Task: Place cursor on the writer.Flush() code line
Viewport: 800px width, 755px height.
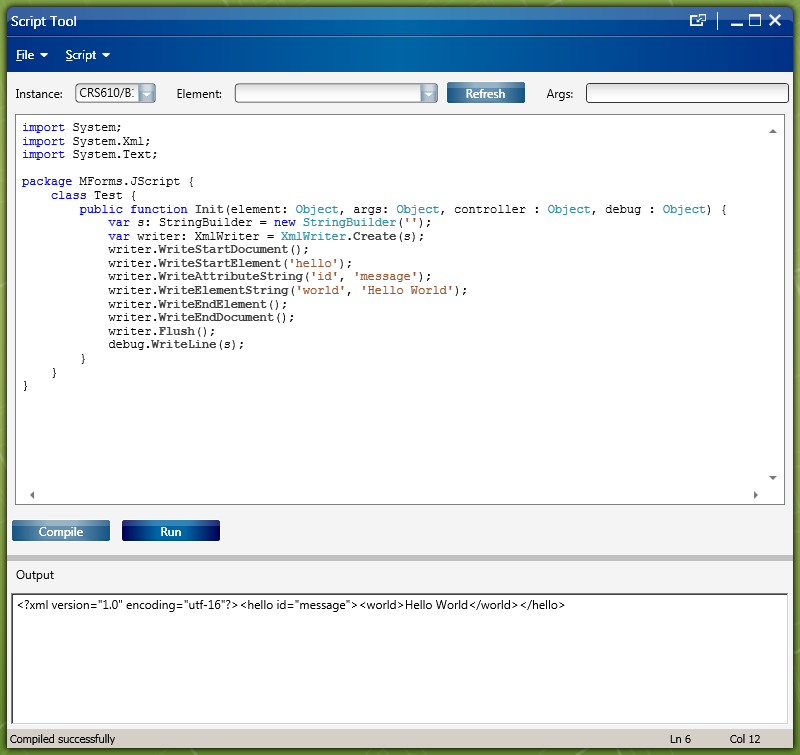Action: [x=161, y=331]
